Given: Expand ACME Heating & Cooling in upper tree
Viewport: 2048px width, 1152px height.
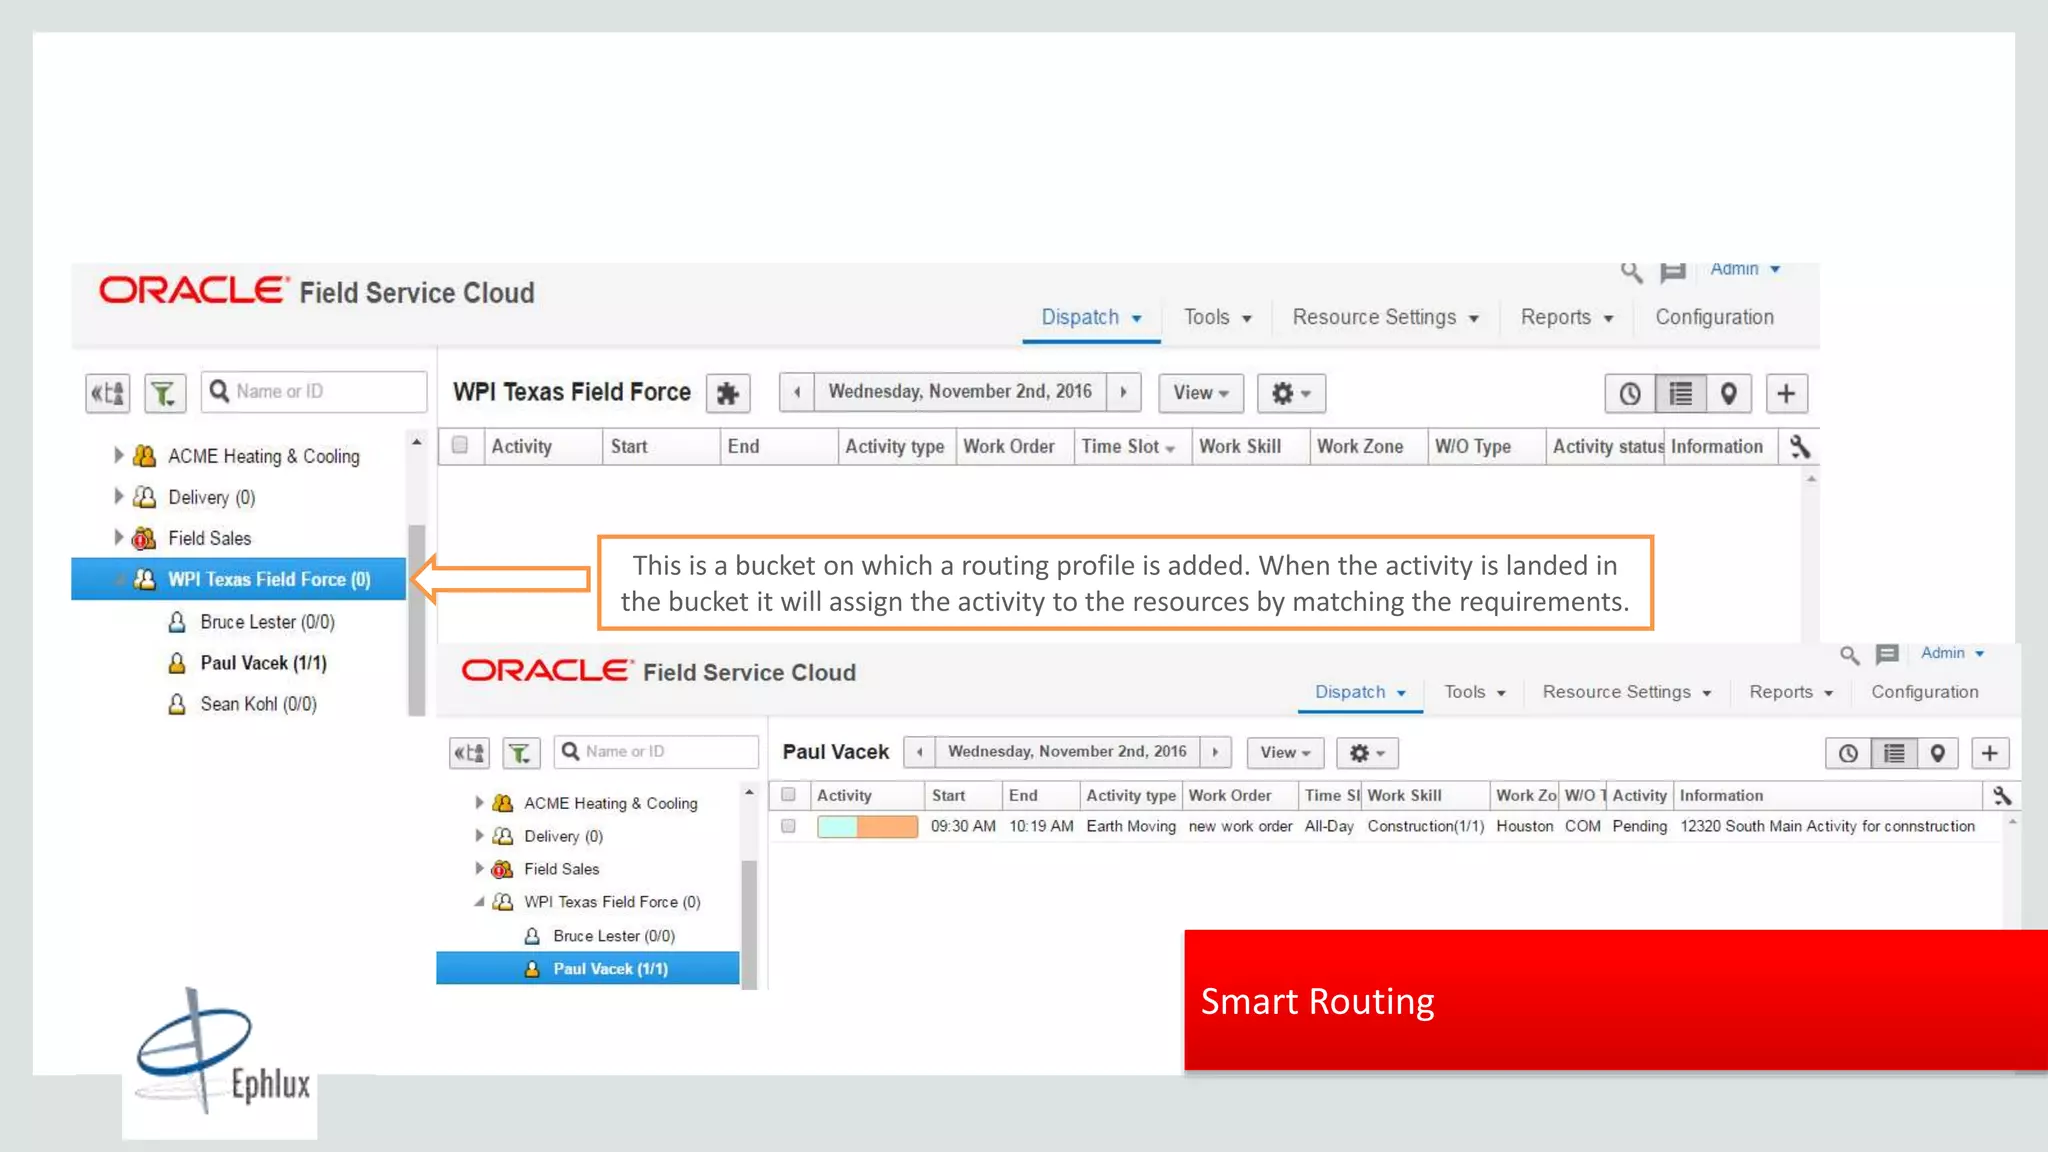Looking at the screenshot, I should point(118,455).
